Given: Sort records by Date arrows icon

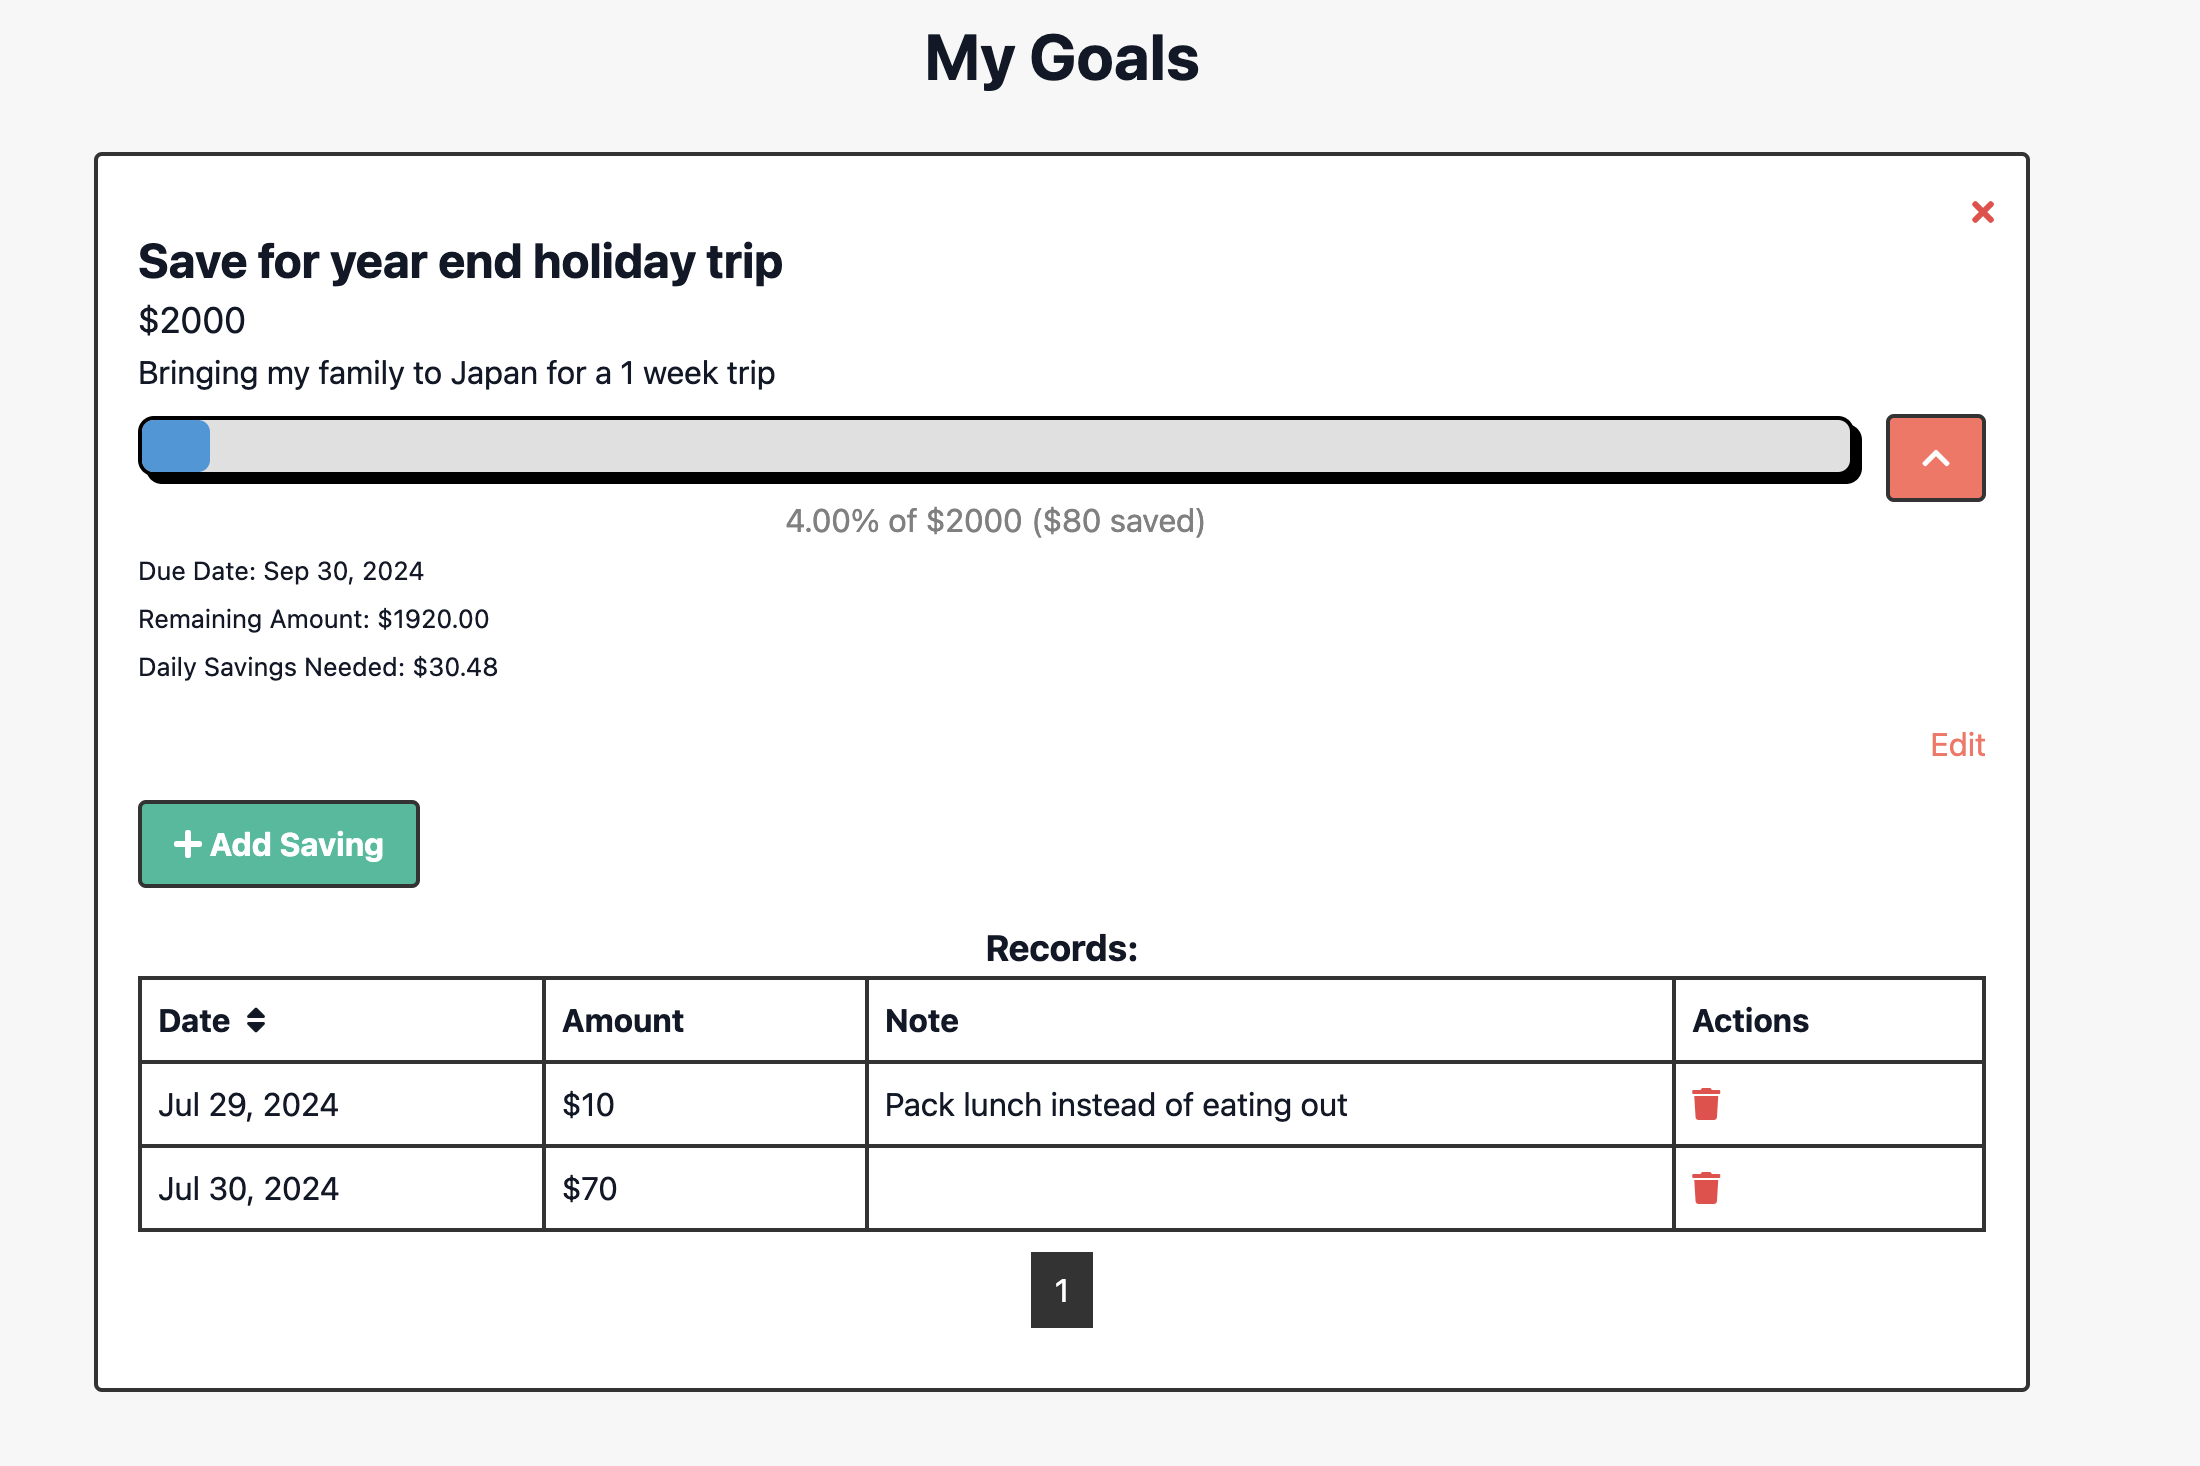Looking at the screenshot, I should [x=256, y=1020].
